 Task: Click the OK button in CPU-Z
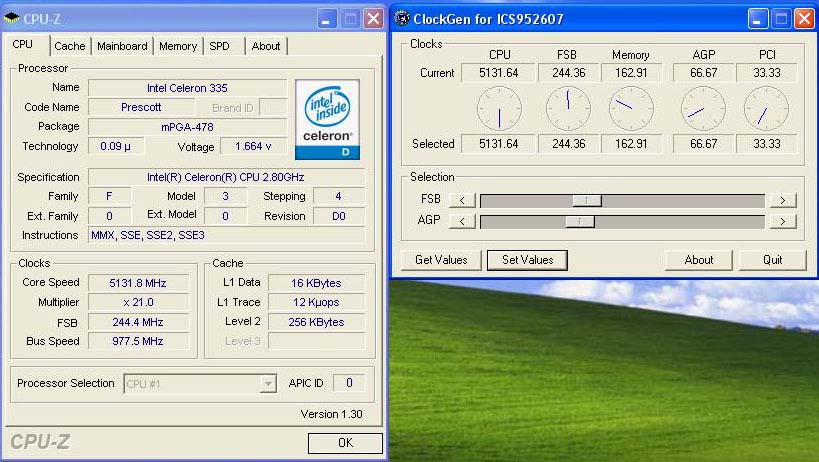point(345,443)
